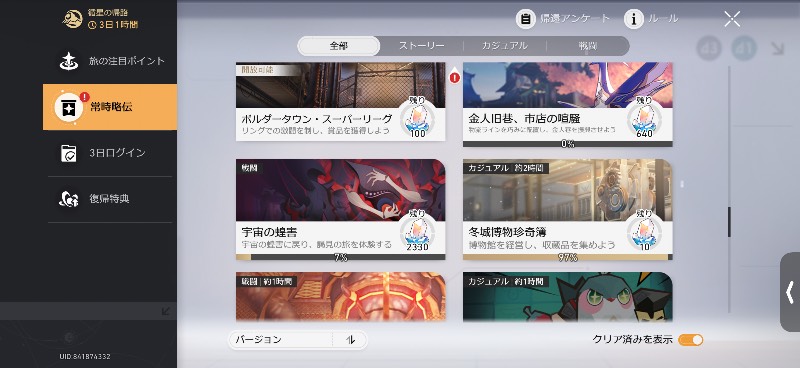Click the 97% progress bar under 冬城博物珍奇簿

[567, 257]
